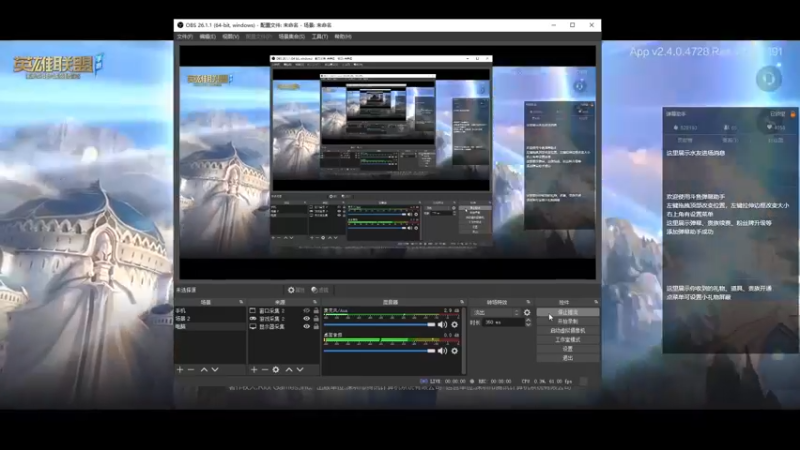Click 启动虚拟摄像机 virtual camera button
The image size is (800, 450).
[568, 331]
